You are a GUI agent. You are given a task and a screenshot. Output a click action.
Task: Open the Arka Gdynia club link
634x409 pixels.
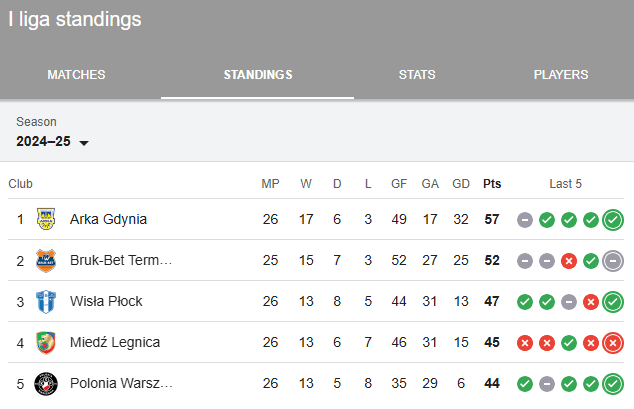point(108,219)
